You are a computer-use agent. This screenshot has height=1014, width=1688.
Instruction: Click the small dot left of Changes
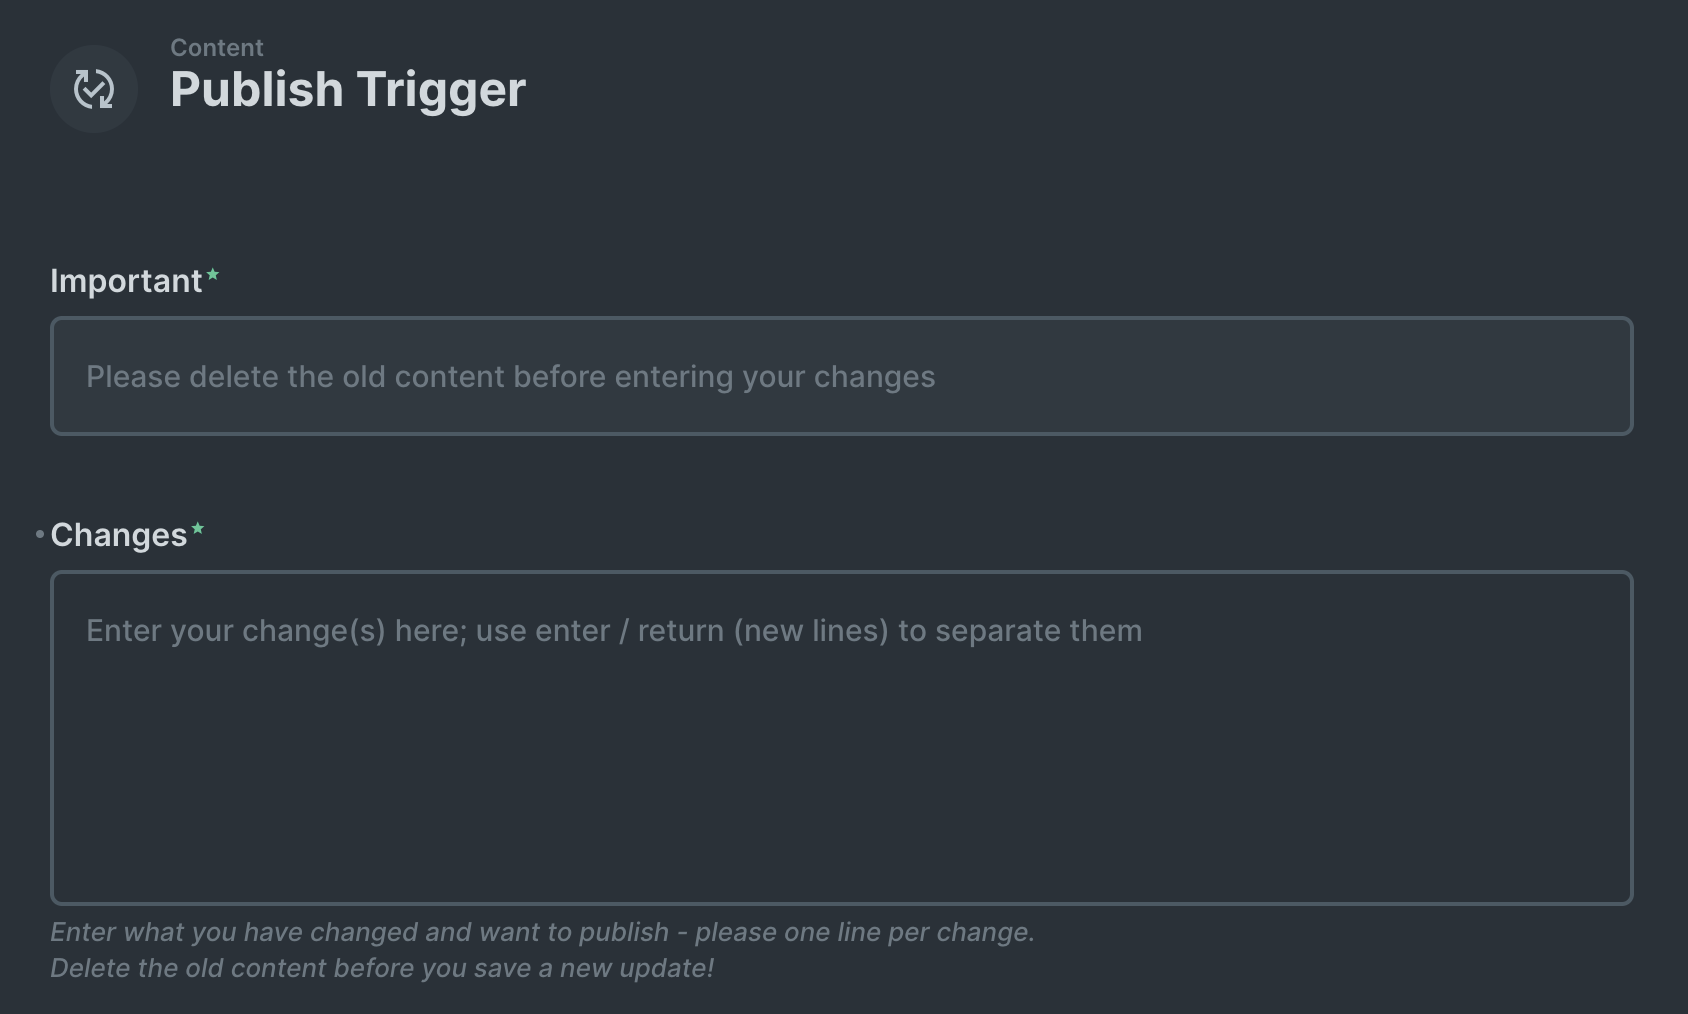40,535
